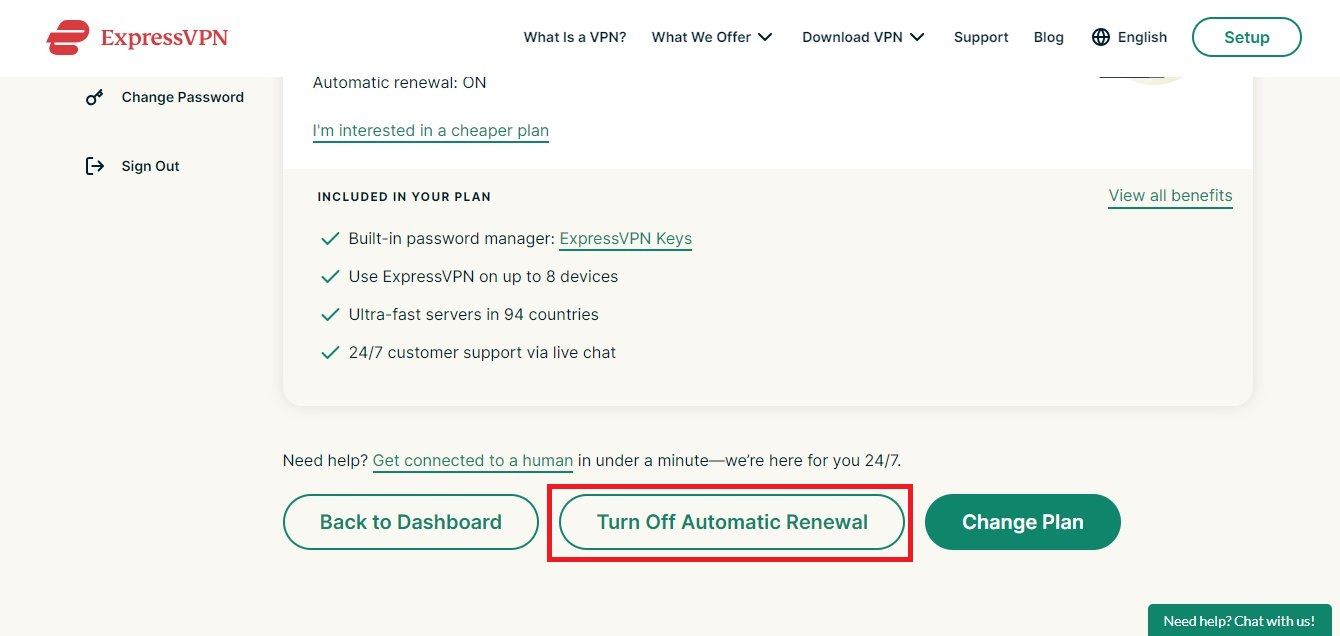View all benefits of your plan
The height and width of the screenshot is (636, 1340).
point(1170,195)
